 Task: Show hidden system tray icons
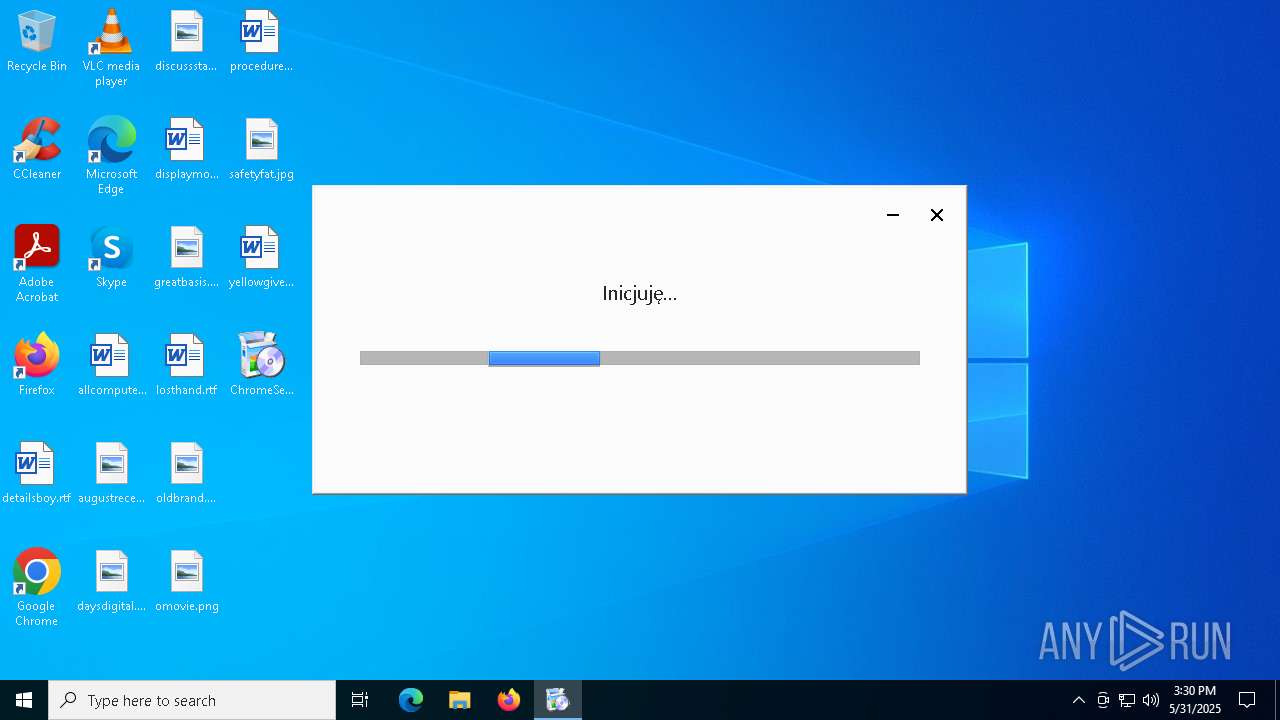[x=1078, y=700]
